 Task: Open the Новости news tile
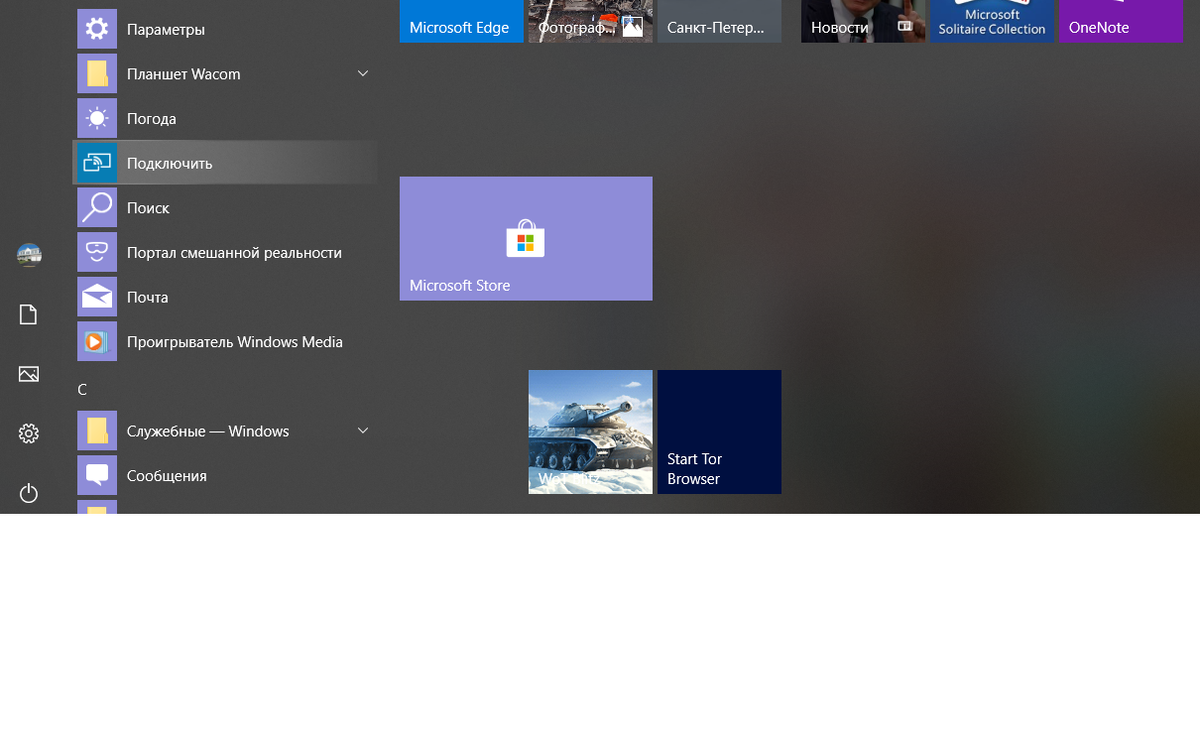(x=863, y=21)
